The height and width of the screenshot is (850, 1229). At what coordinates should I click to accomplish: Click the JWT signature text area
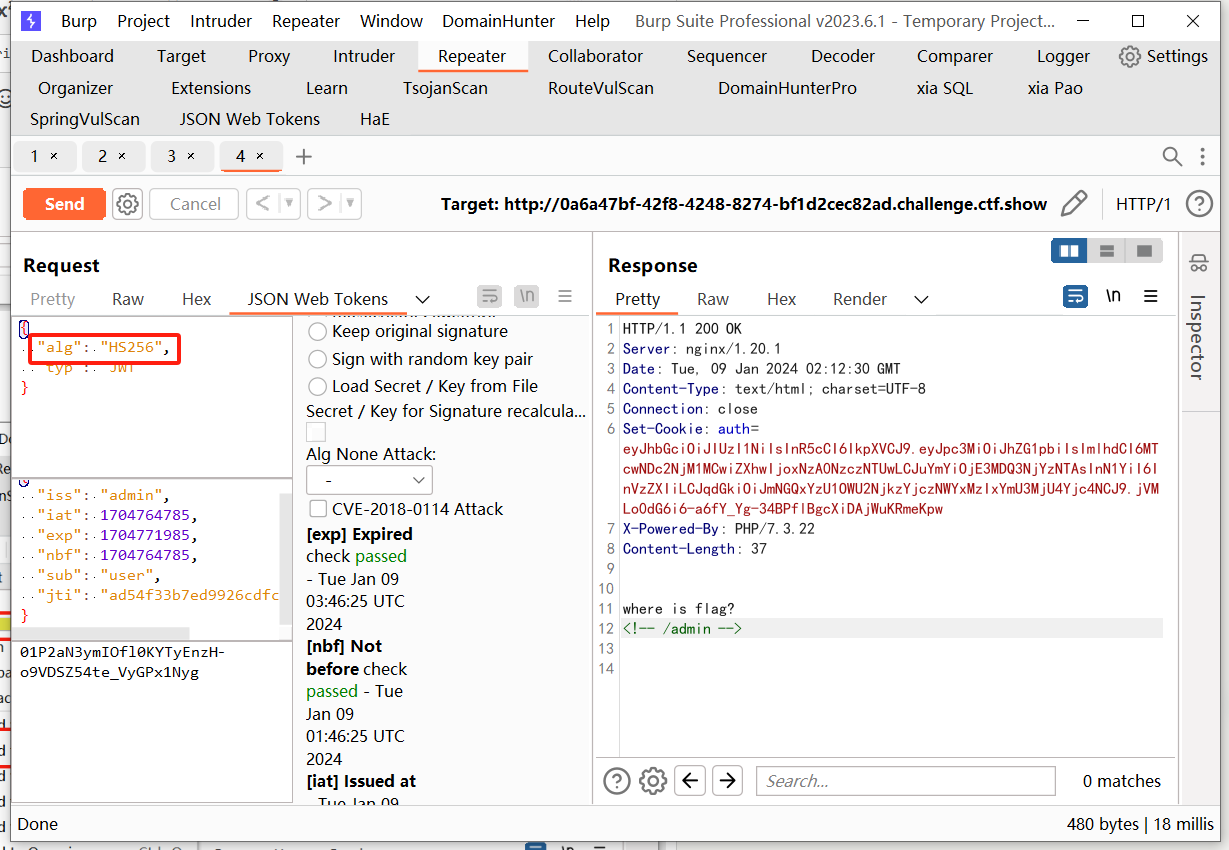point(152,721)
